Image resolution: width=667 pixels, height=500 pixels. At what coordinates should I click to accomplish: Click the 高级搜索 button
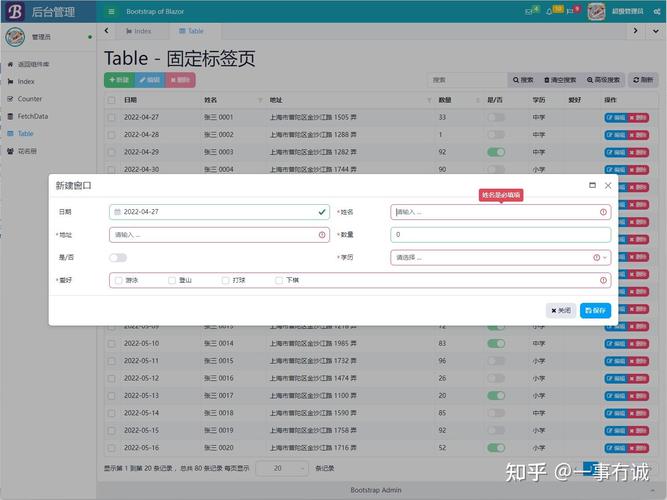click(x=603, y=80)
